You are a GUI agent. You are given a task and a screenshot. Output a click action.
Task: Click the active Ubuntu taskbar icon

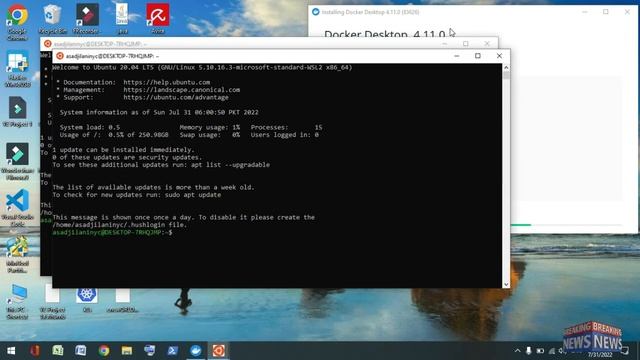click(218, 351)
